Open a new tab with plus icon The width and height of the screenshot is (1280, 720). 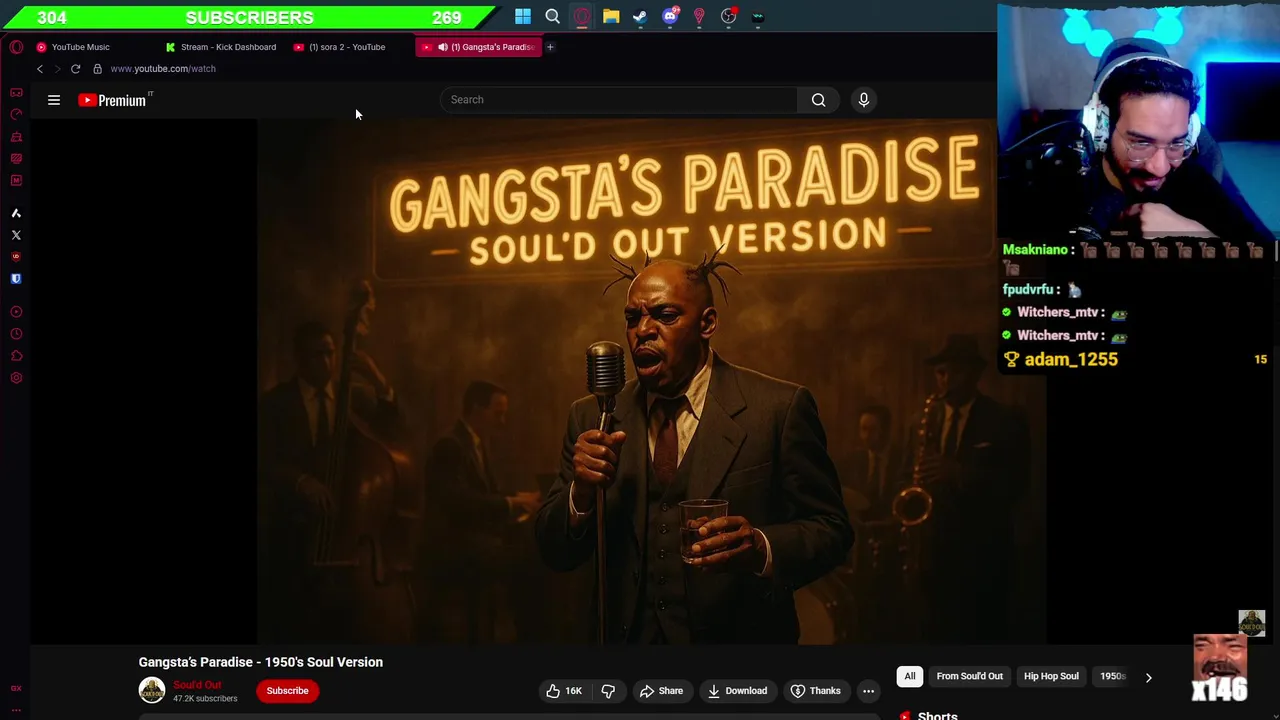549,47
